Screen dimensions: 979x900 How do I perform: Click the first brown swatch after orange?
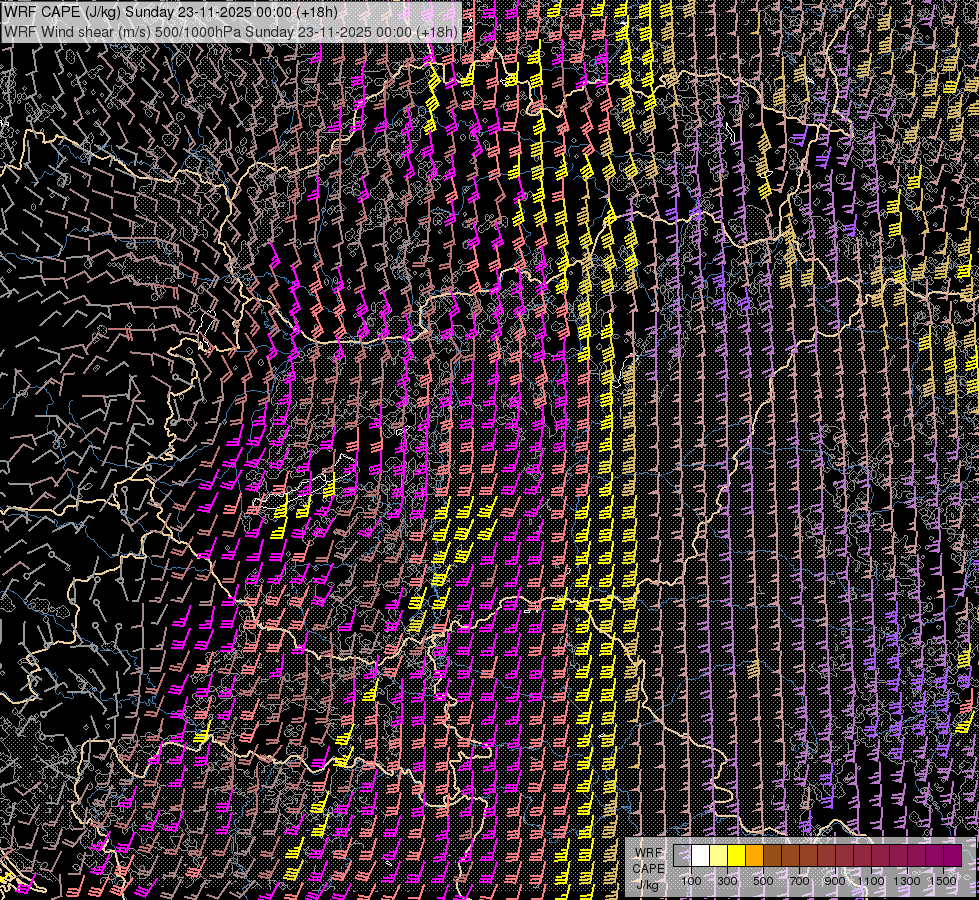pyautogui.click(x=772, y=856)
